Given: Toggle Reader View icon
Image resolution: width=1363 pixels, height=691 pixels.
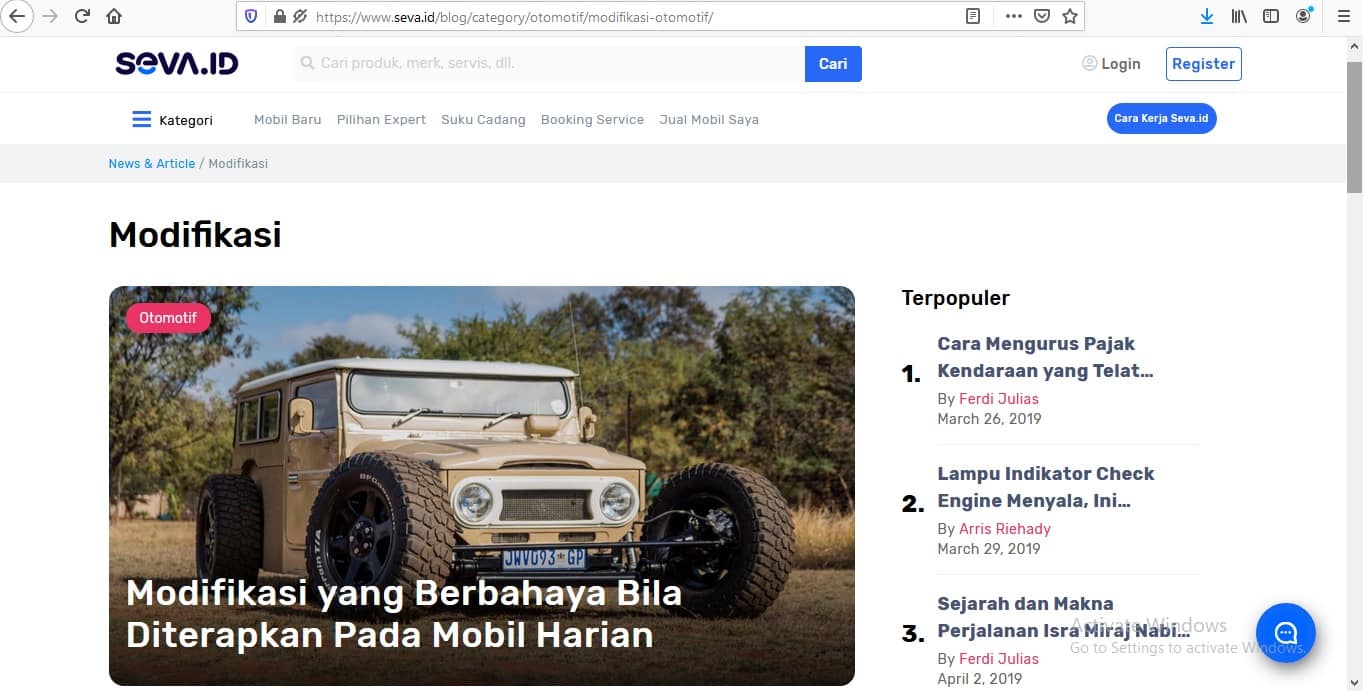Looking at the screenshot, I should pos(973,16).
